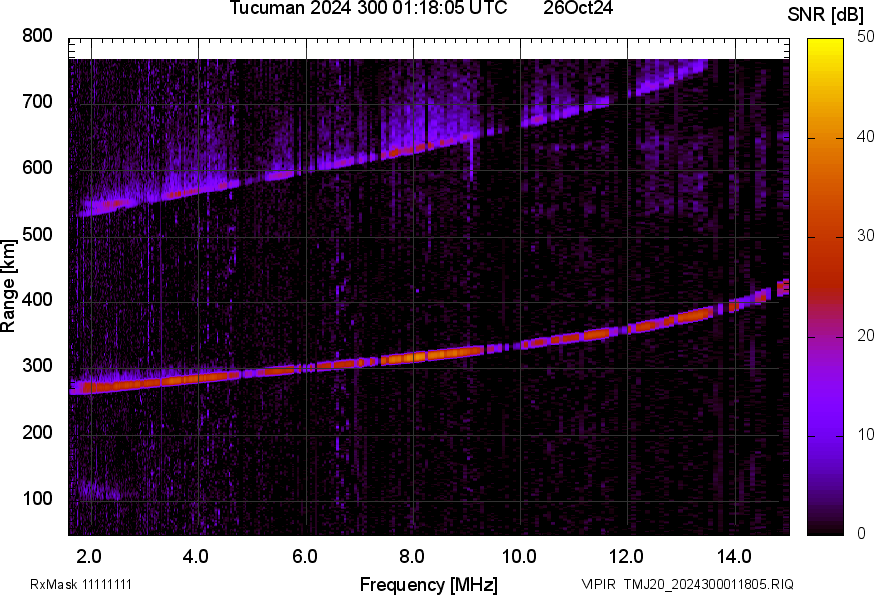Select the purple colorbar region near 10
This screenshot has height=595, width=874.
pyautogui.click(x=826, y=434)
